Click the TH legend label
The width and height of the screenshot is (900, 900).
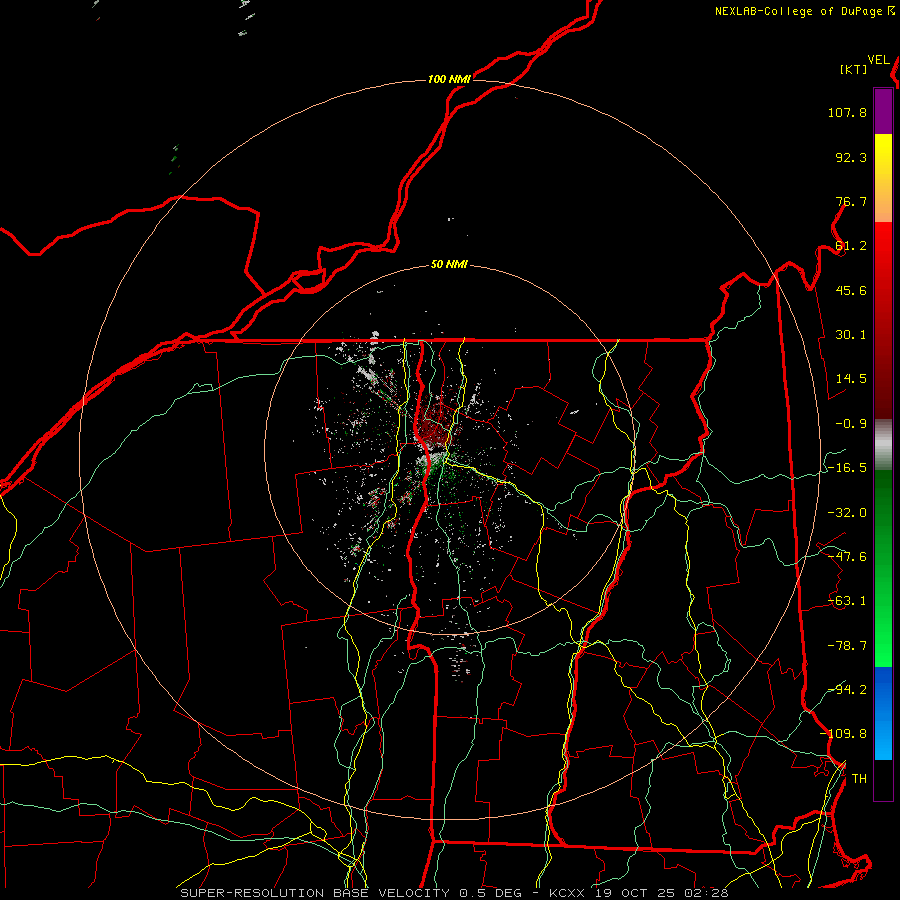[859, 779]
